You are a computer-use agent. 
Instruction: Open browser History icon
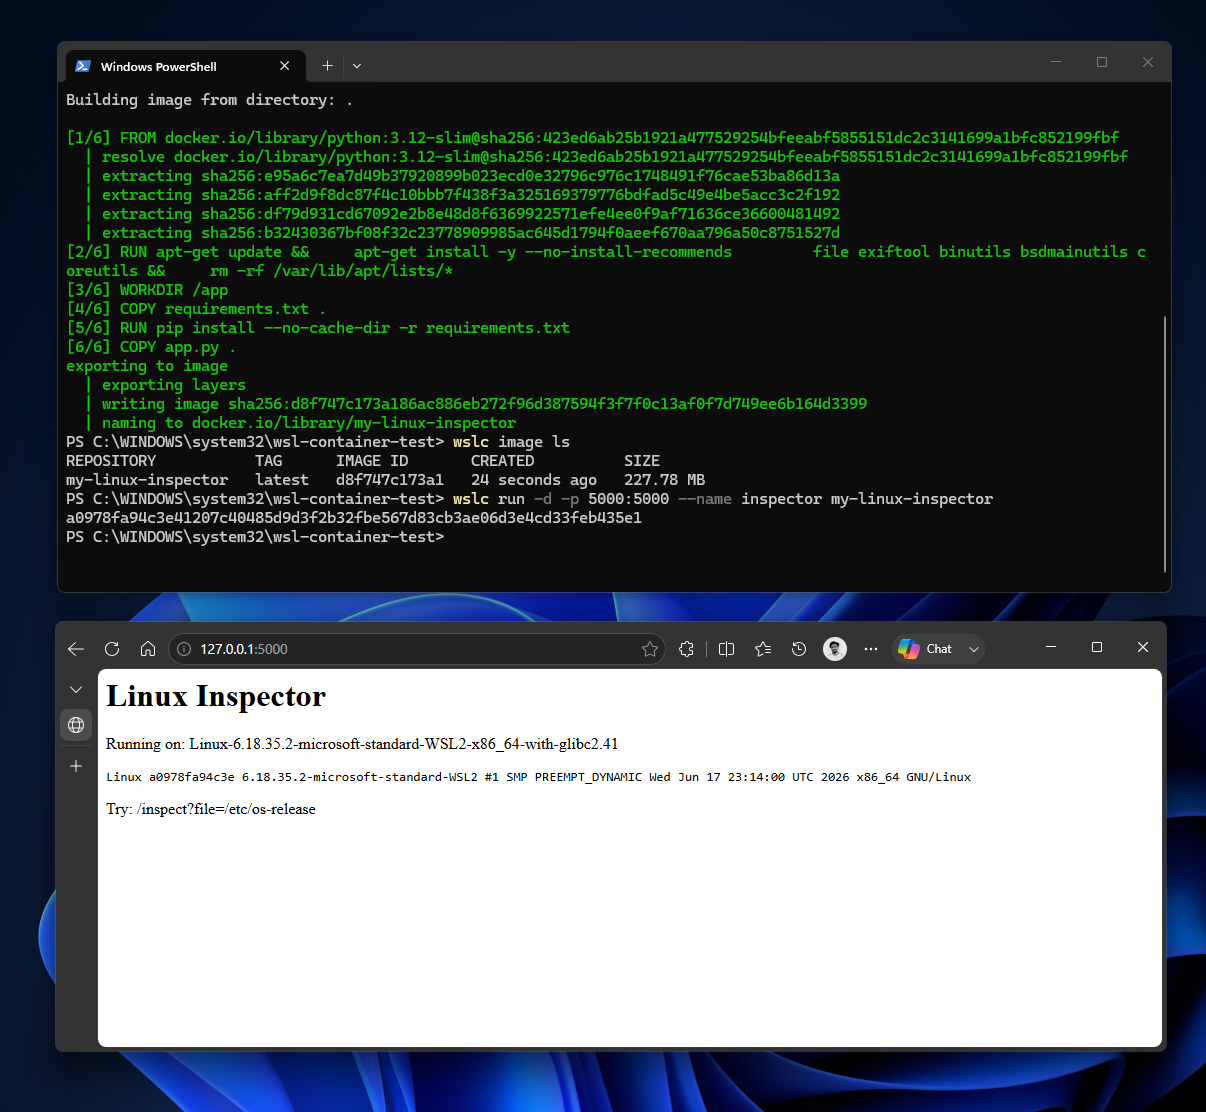[x=799, y=649]
